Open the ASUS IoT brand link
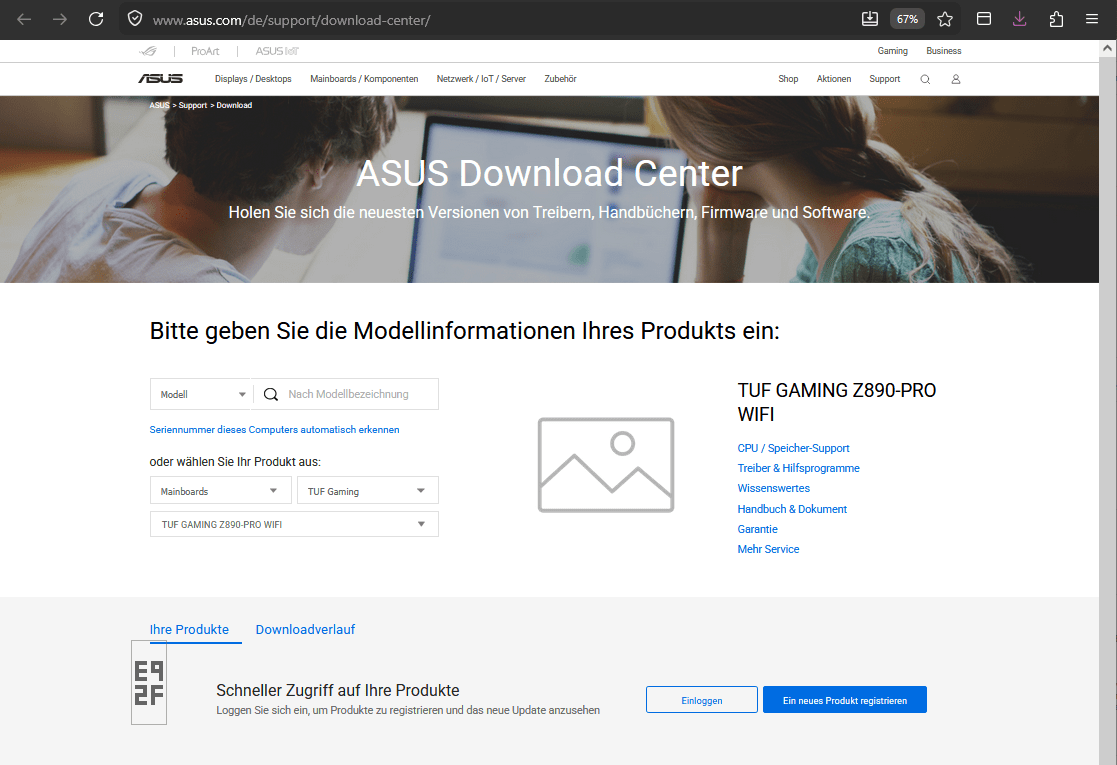Image resolution: width=1117 pixels, height=765 pixels. coord(277,51)
